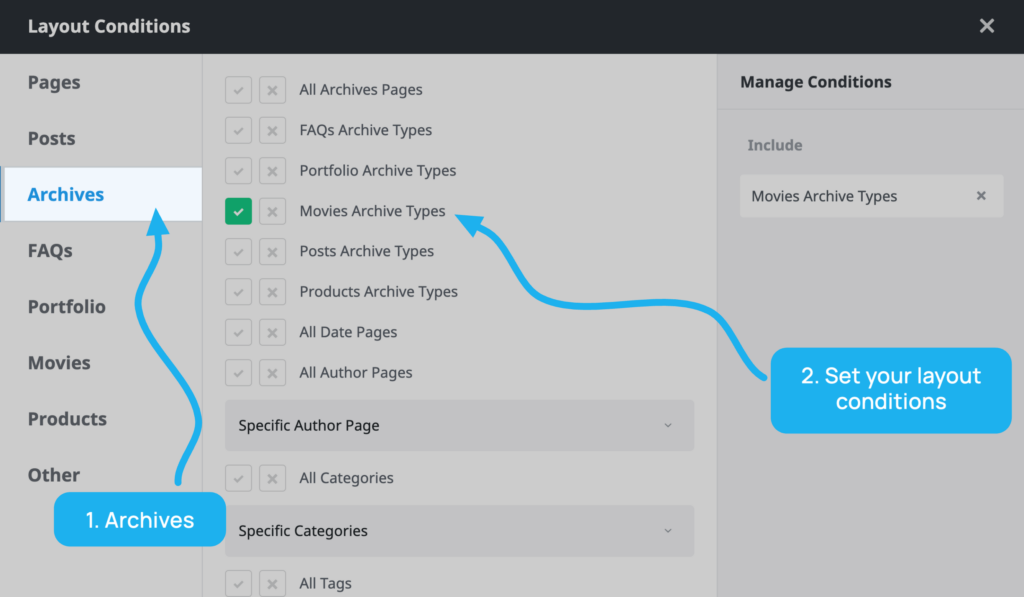Exclude Posts Archive Types with X button
1024x597 pixels.
[272, 251]
